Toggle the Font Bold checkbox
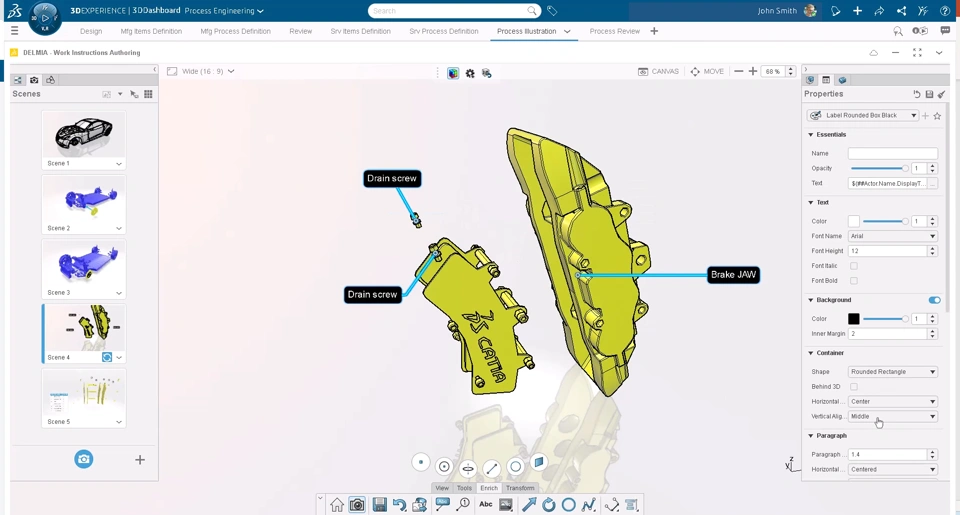960x515 pixels. pyautogui.click(x=853, y=280)
